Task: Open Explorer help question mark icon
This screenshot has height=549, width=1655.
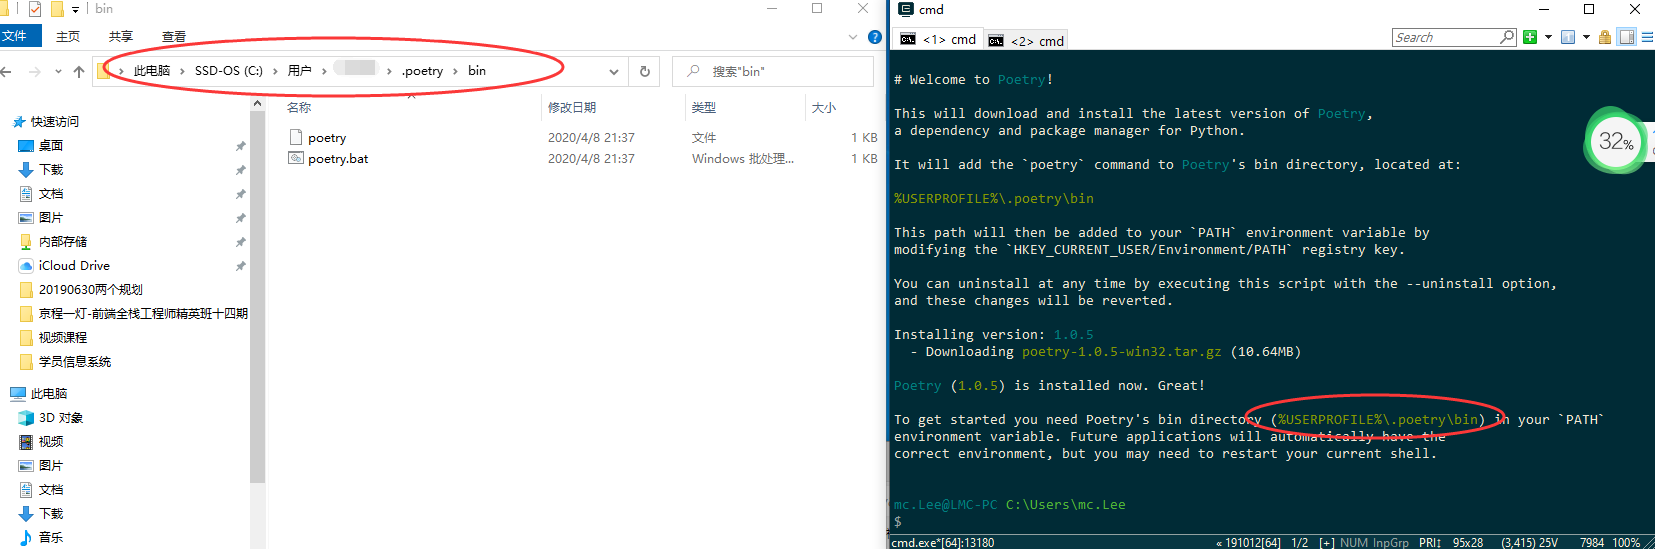Action: (875, 37)
